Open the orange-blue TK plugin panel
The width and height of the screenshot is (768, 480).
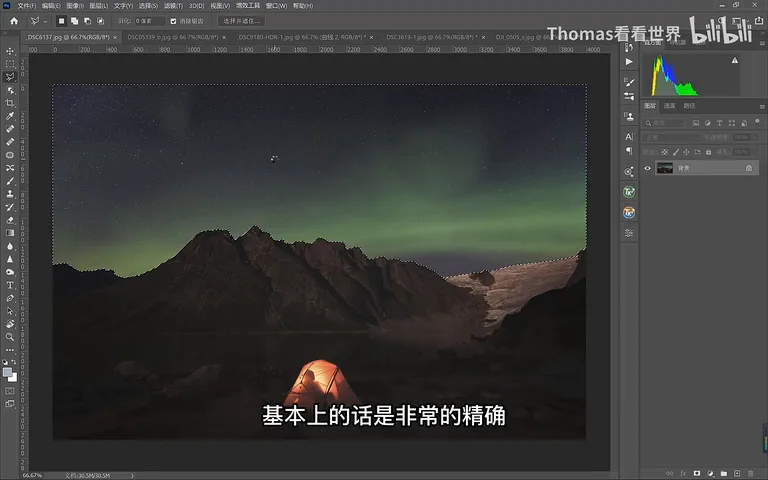[629, 213]
